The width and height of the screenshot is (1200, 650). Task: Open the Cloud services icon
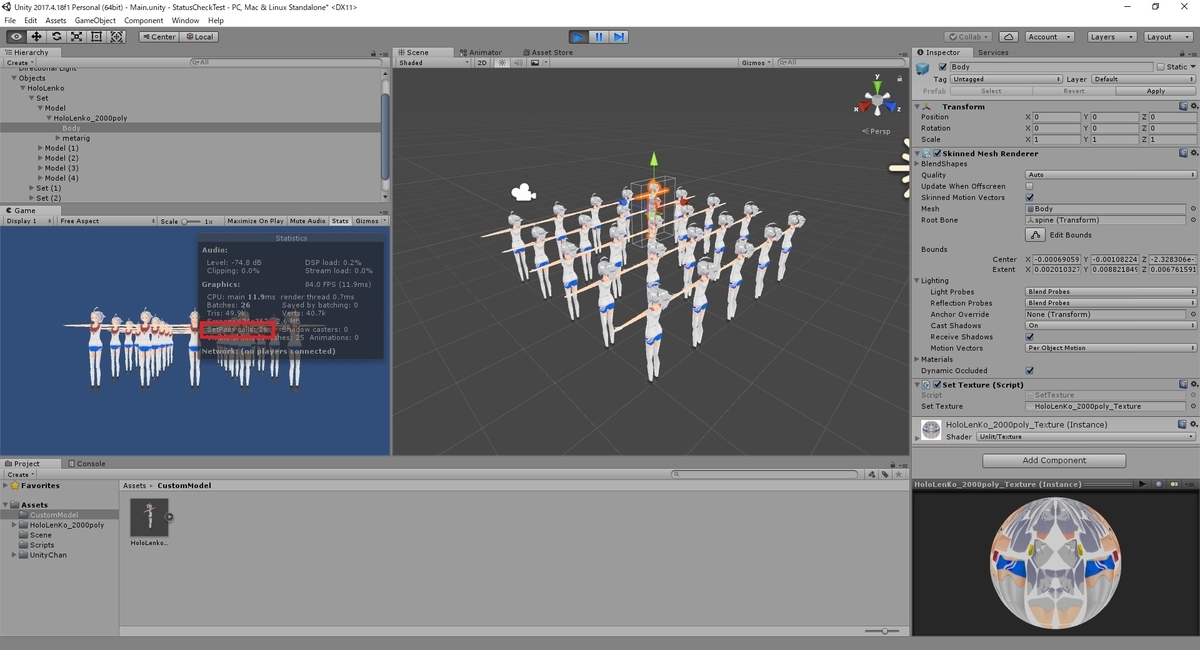click(x=1009, y=37)
